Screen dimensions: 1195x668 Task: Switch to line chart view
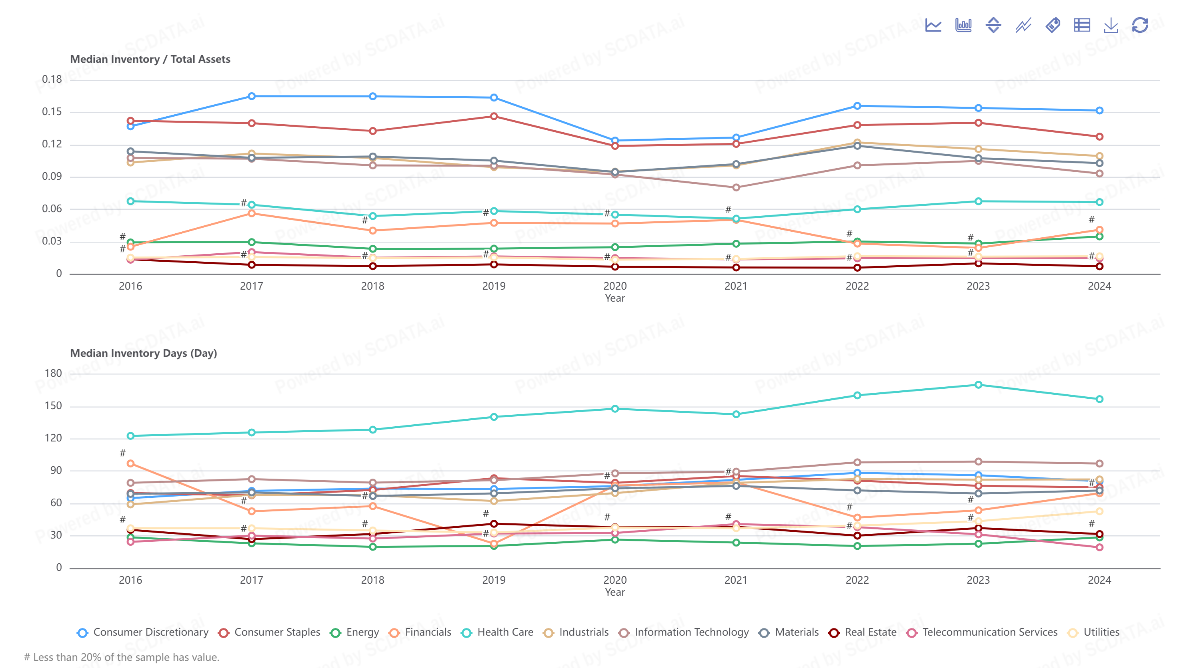pyautogui.click(x=933, y=25)
